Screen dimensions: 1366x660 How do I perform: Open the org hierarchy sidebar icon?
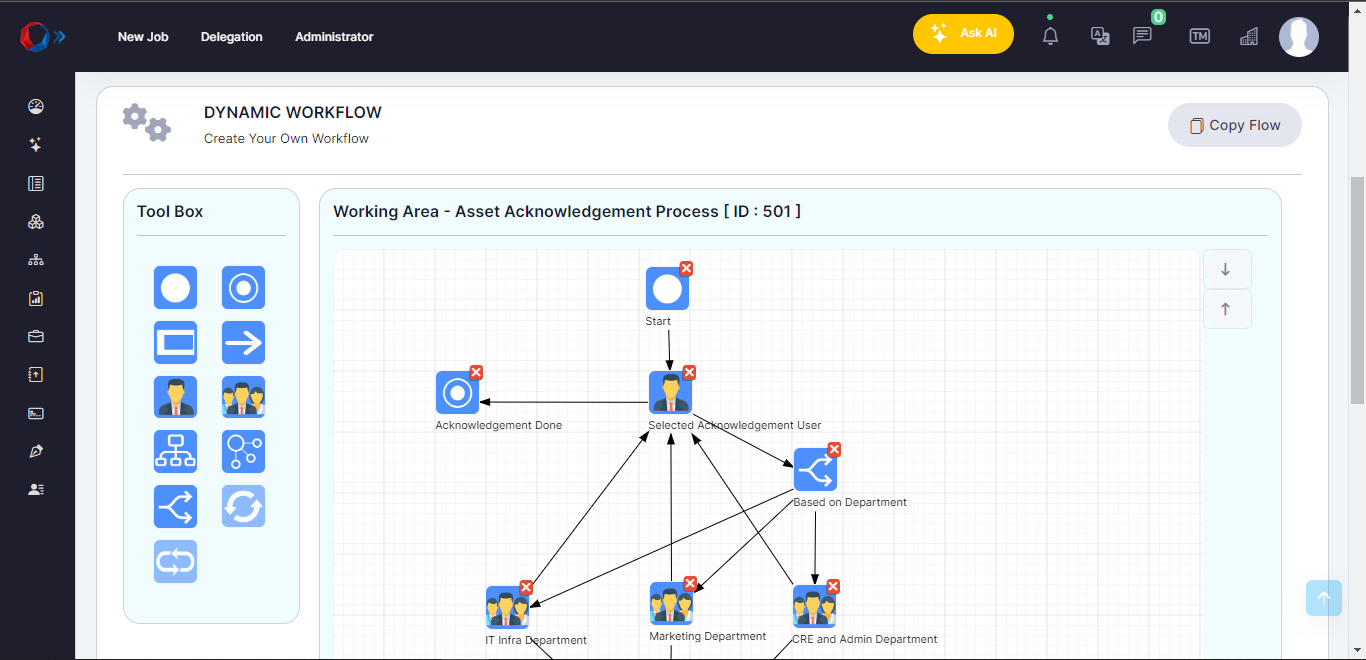pyautogui.click(x=36, y=260)
